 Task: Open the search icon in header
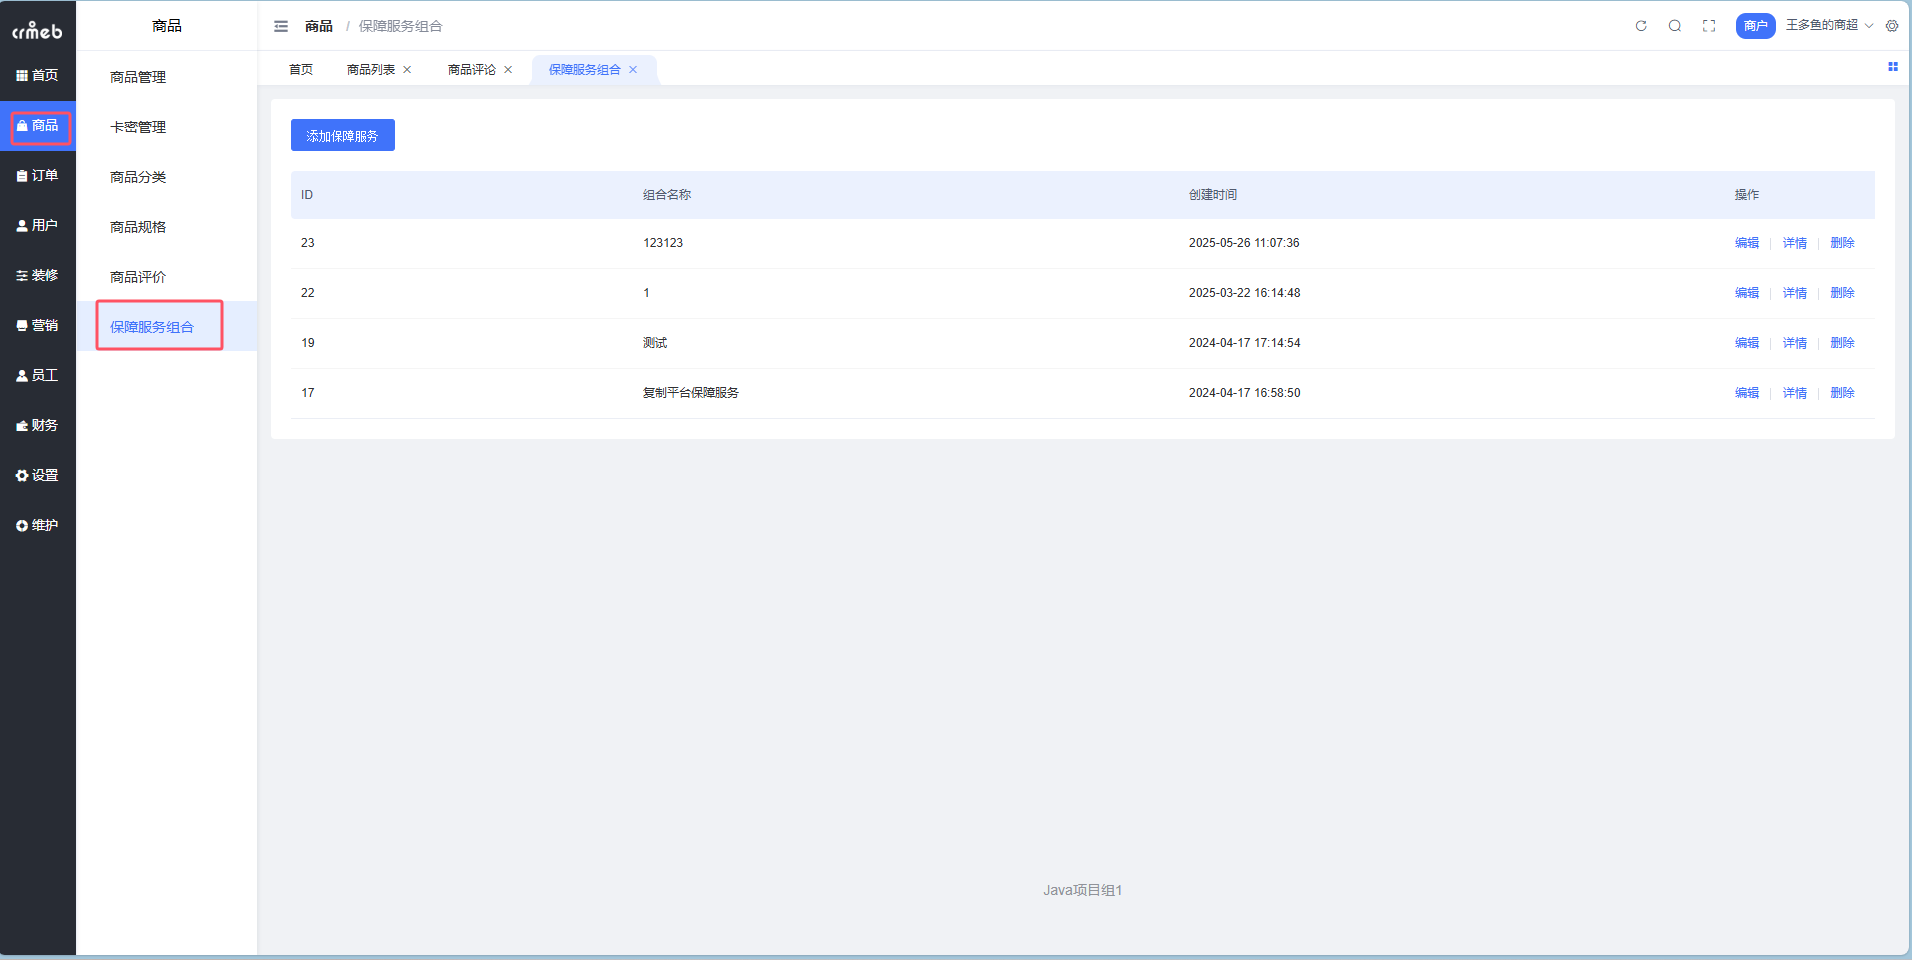[x=1675, y=26]
